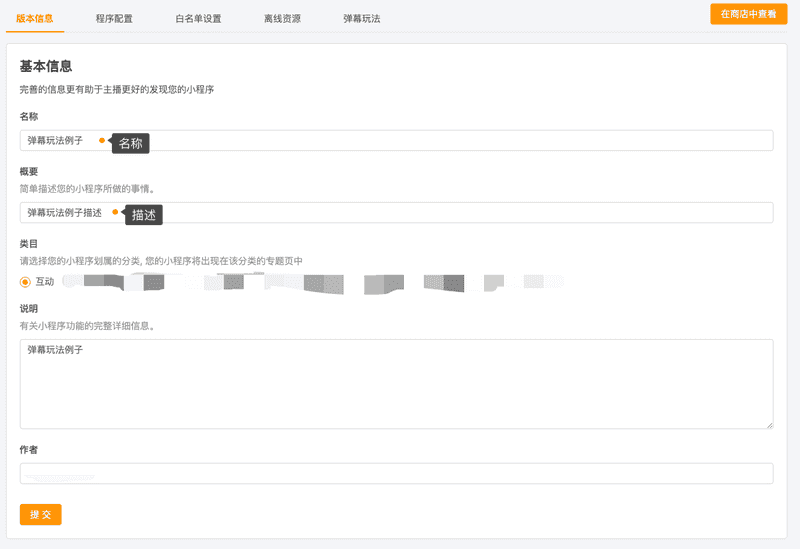This screenshot has width=800, height=549.
Task: Click inside the 说明 description textarea
Action: coord(396,384)
